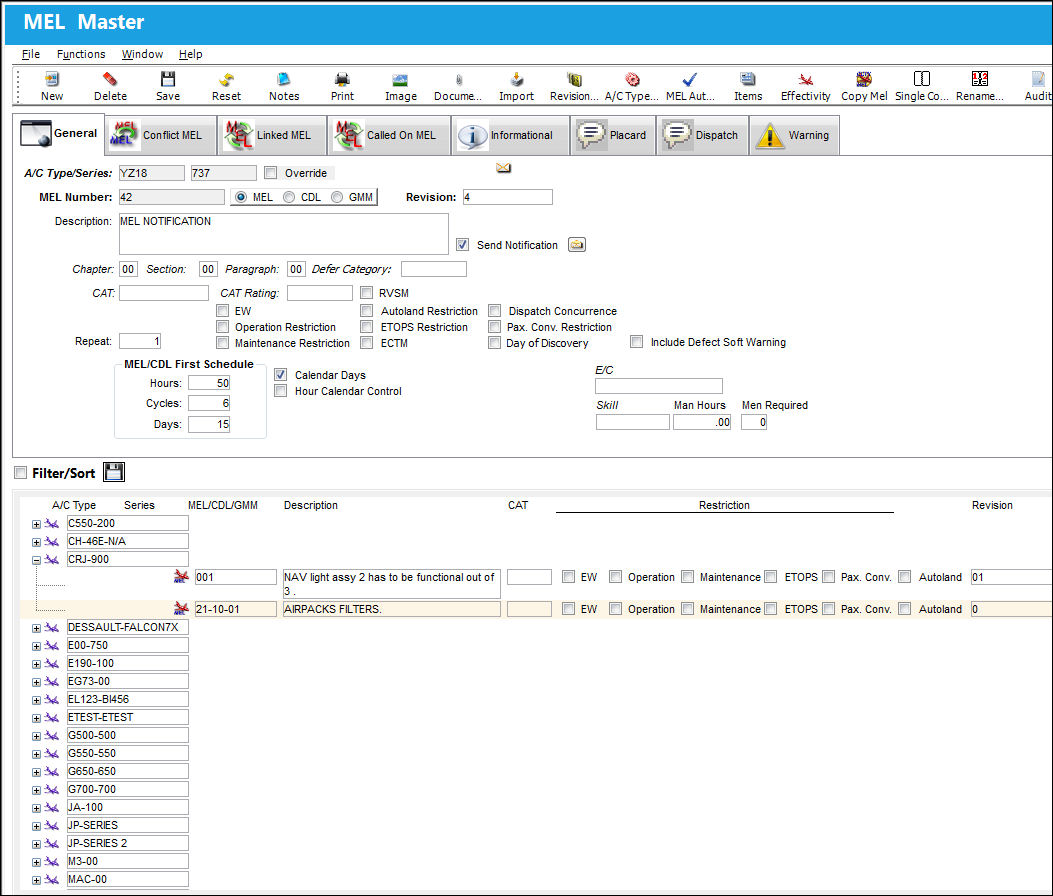Expand the C550-200 aircraft type node
The height and width of the screenshot is (896, 1053).
(x=36, y=524)
